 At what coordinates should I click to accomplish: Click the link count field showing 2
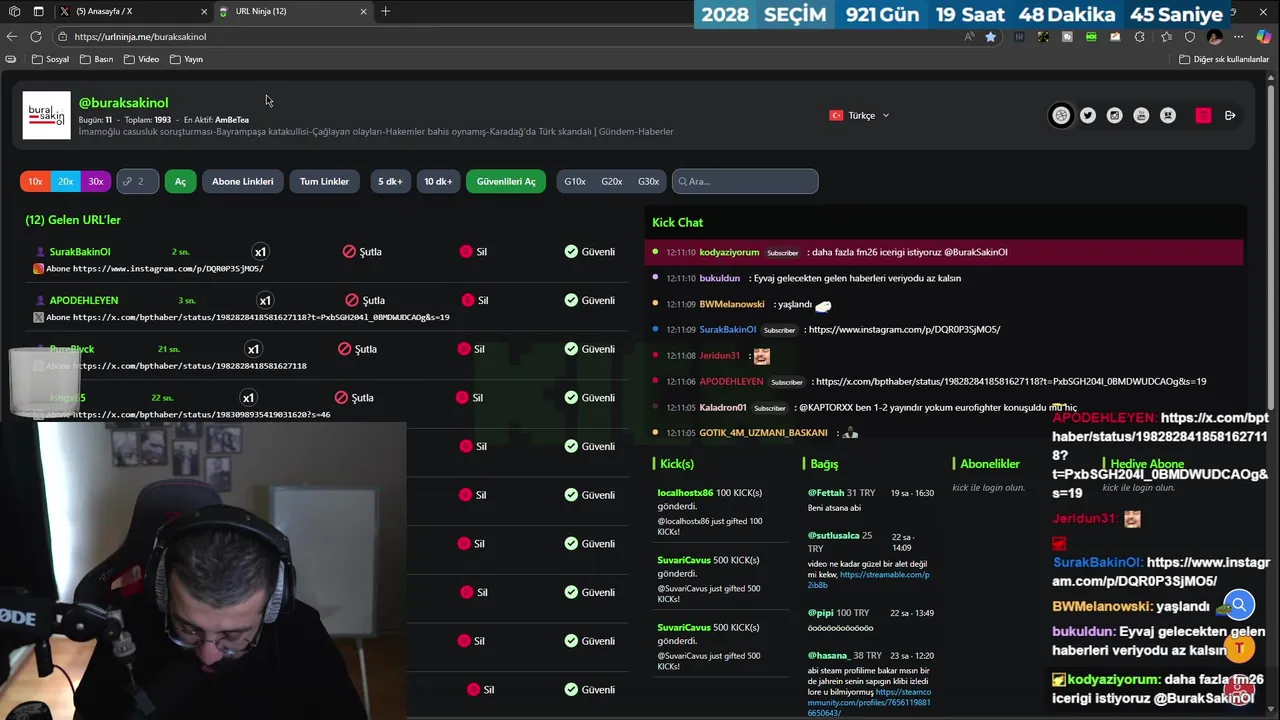pos(137,181)
